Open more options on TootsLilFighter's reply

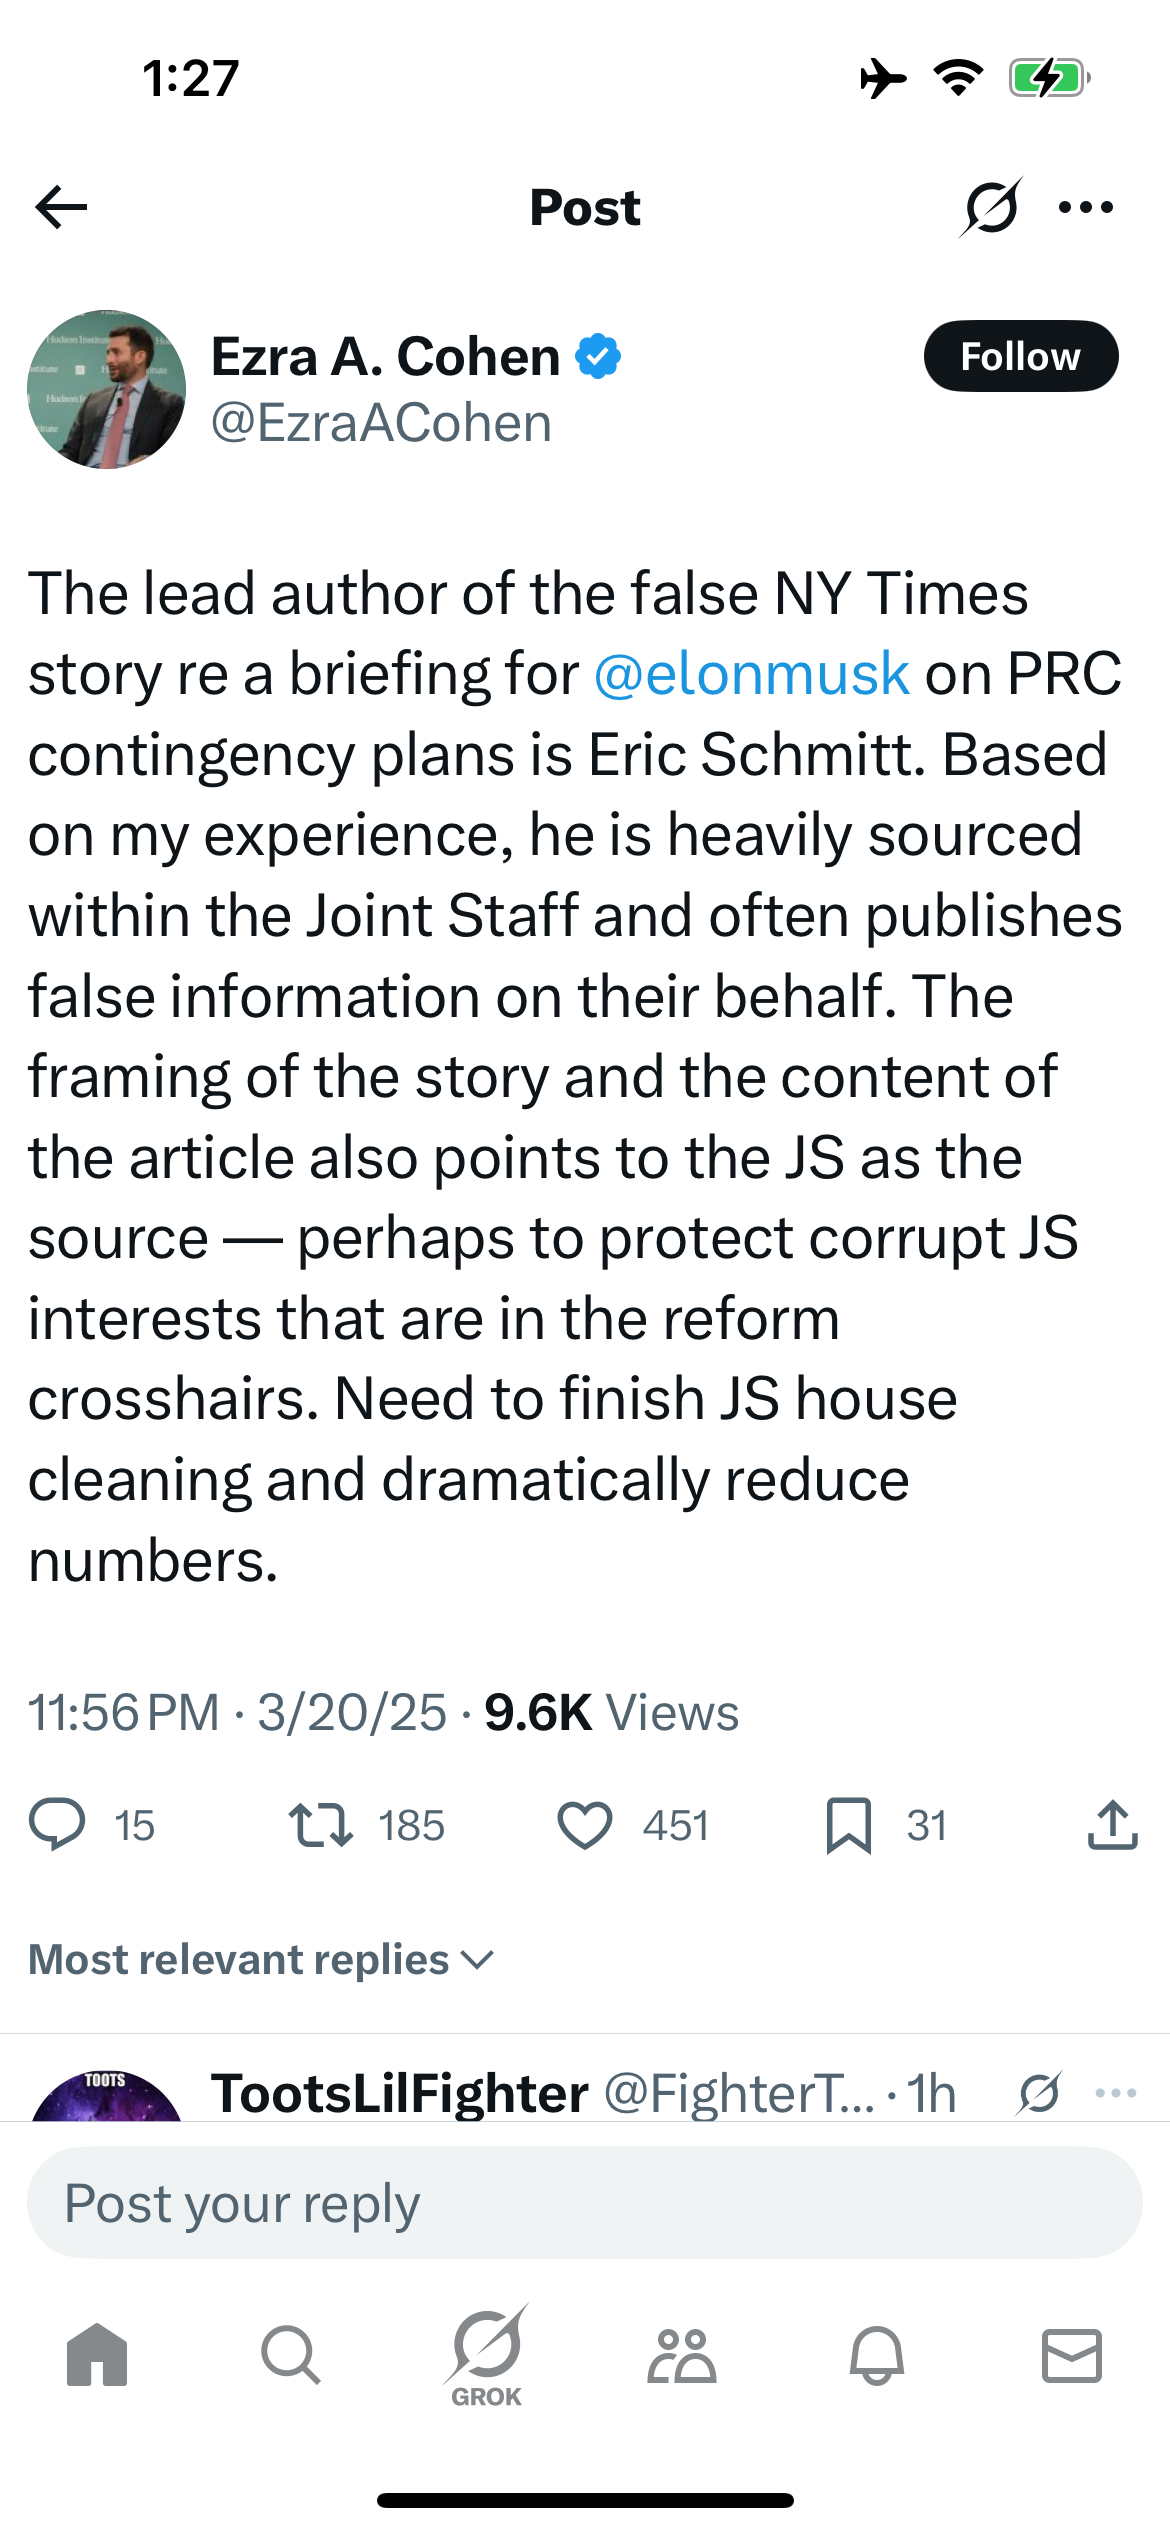point(1116,2093)
